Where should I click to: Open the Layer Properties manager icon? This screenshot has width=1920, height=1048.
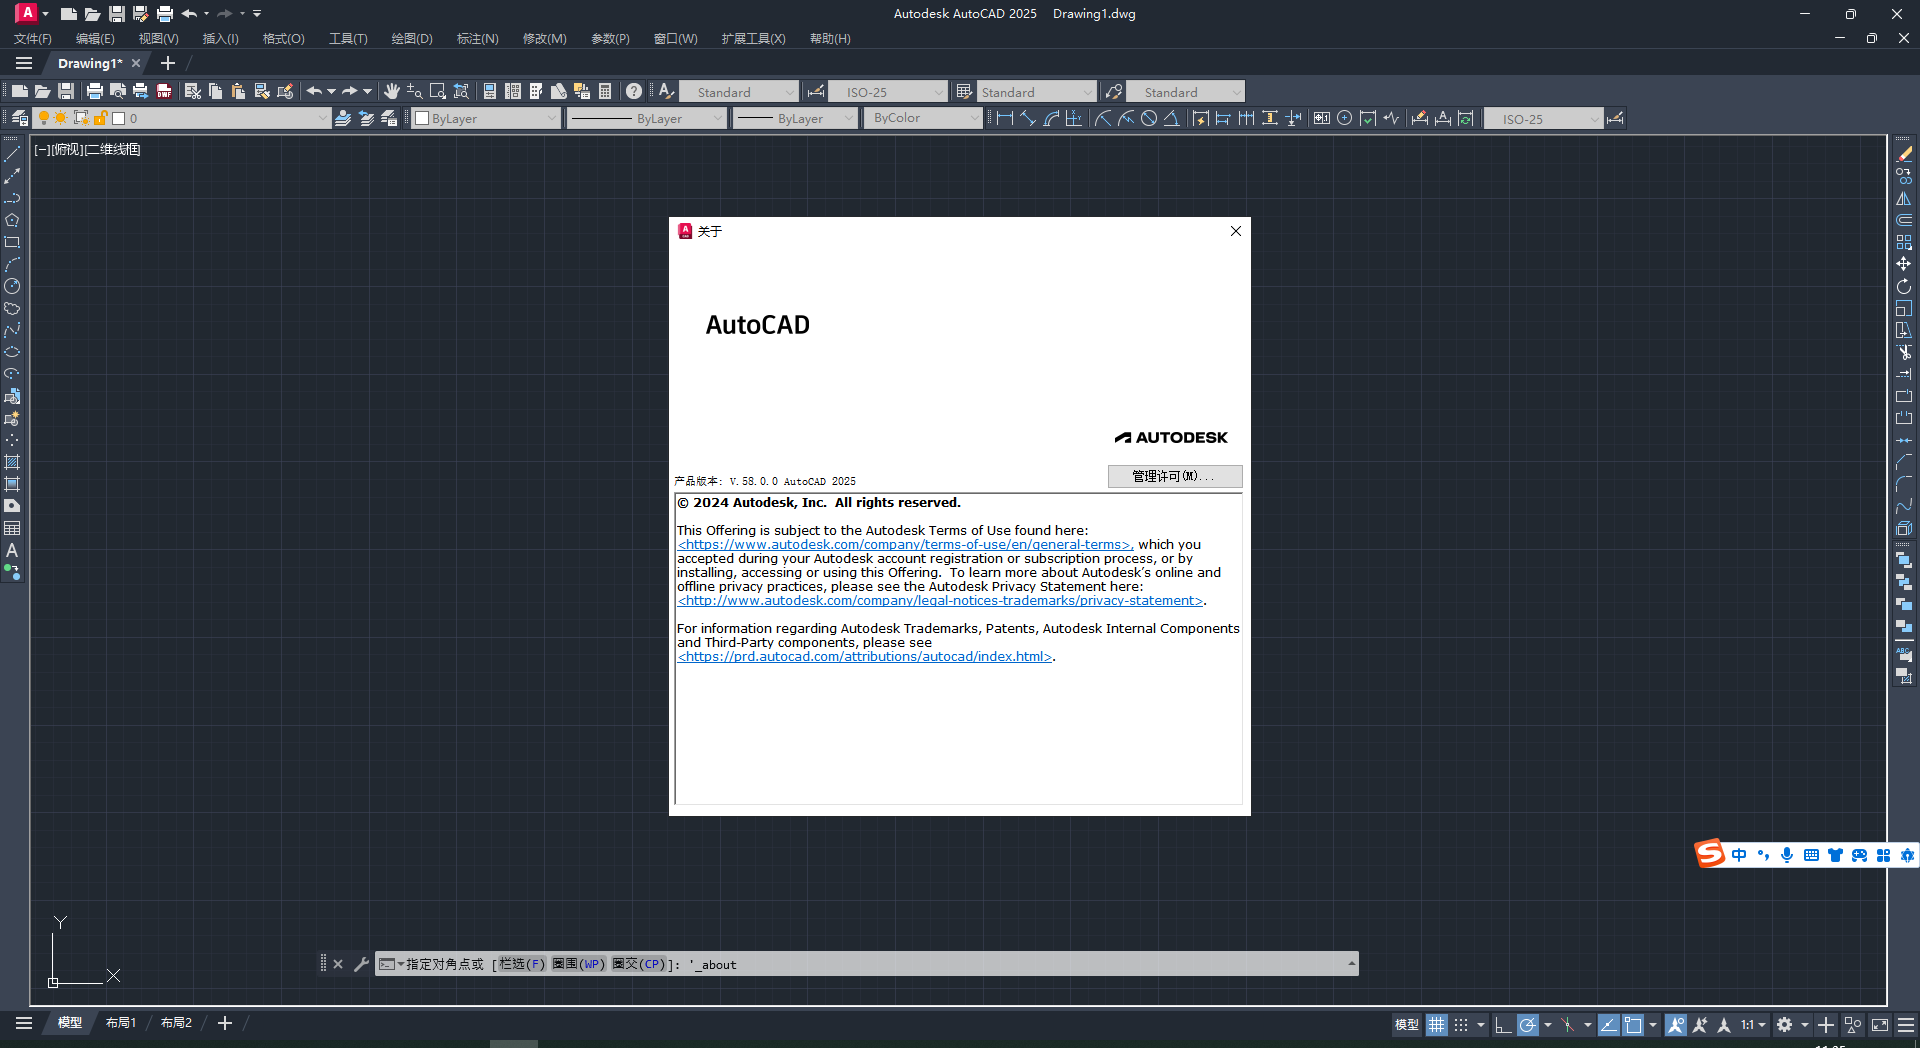coord(19,118)
